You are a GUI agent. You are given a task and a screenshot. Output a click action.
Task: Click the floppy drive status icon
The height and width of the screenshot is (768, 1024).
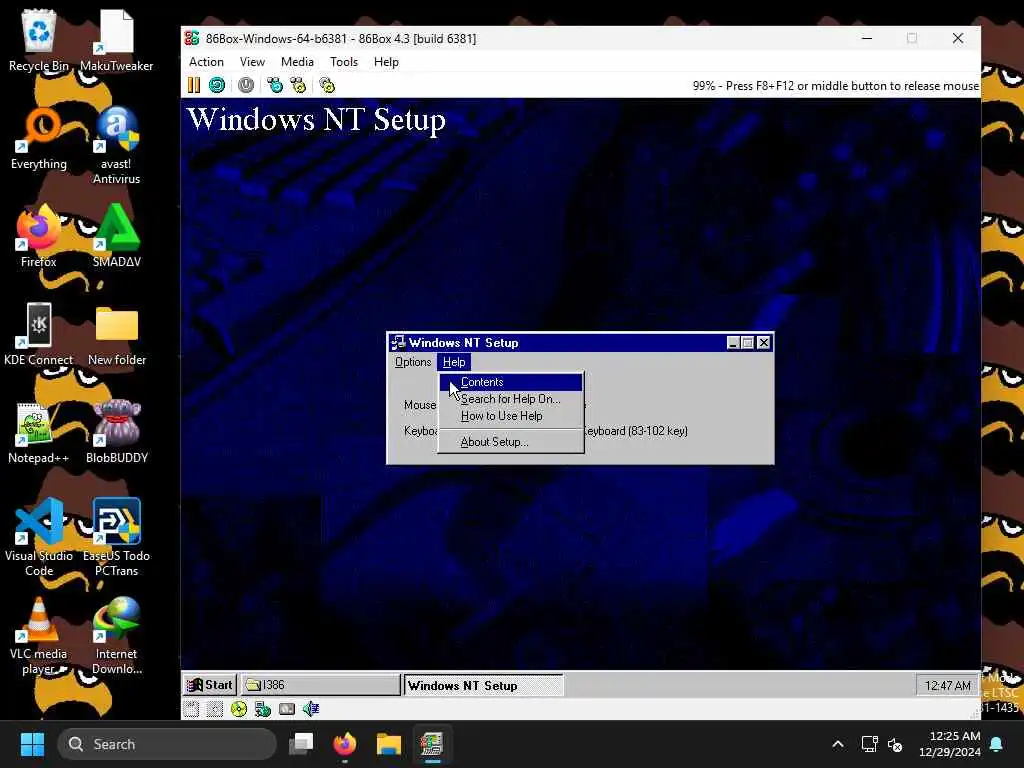click(x=191, y=709)
